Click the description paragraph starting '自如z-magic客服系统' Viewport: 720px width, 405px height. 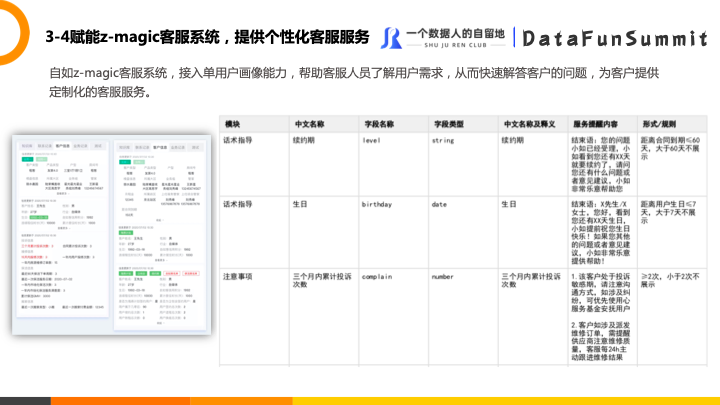pos(354,82)
